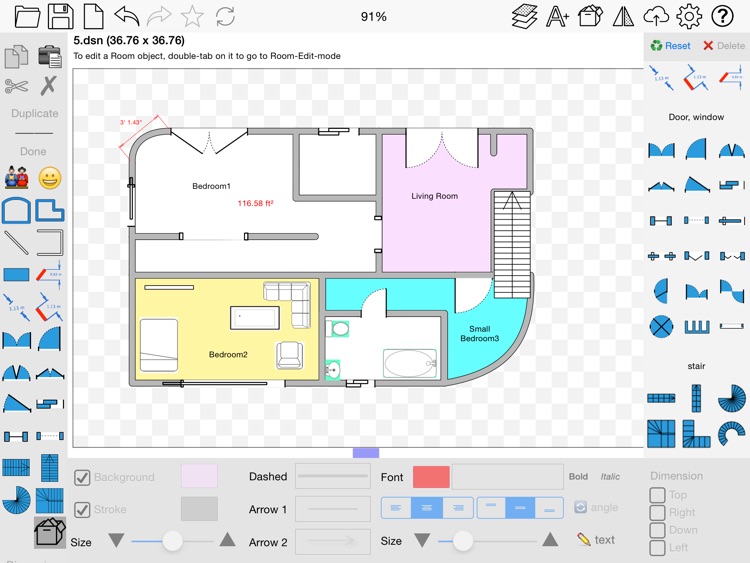Open the 3D box library icon in top toolbar
This screenshot has width=750, height=563.
(591, 16)
